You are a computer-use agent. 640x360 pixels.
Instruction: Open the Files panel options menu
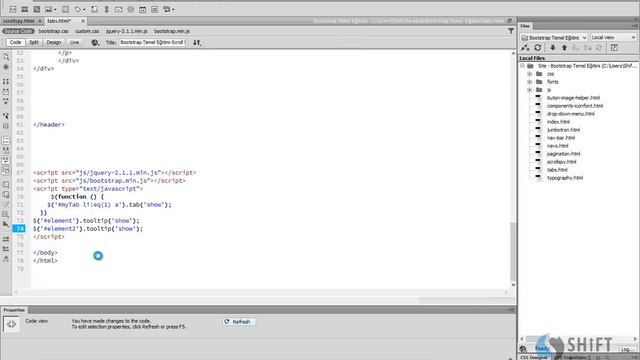634,26
